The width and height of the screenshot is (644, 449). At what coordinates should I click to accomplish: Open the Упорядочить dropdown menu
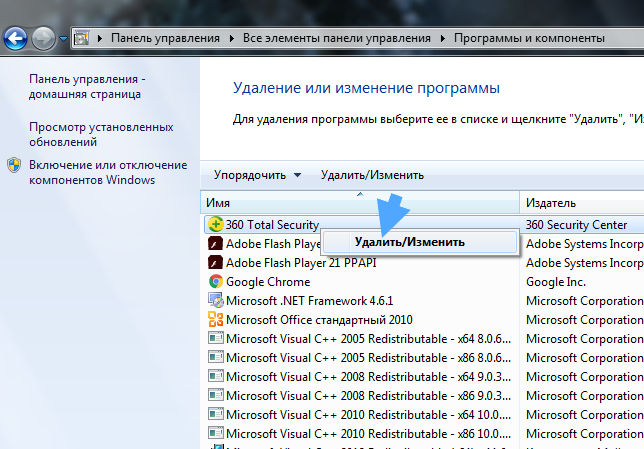click(257, 175)
